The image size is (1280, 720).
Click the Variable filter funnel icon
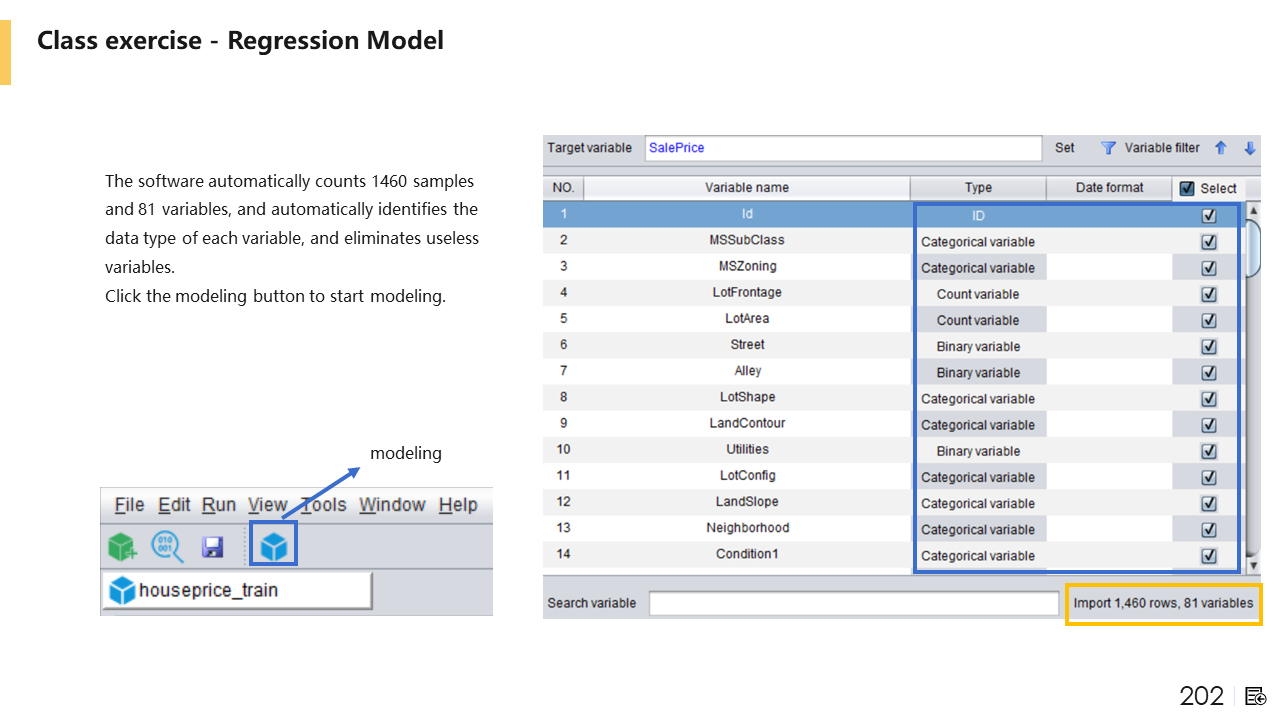pyautogui.click(x=1108, y=148)
